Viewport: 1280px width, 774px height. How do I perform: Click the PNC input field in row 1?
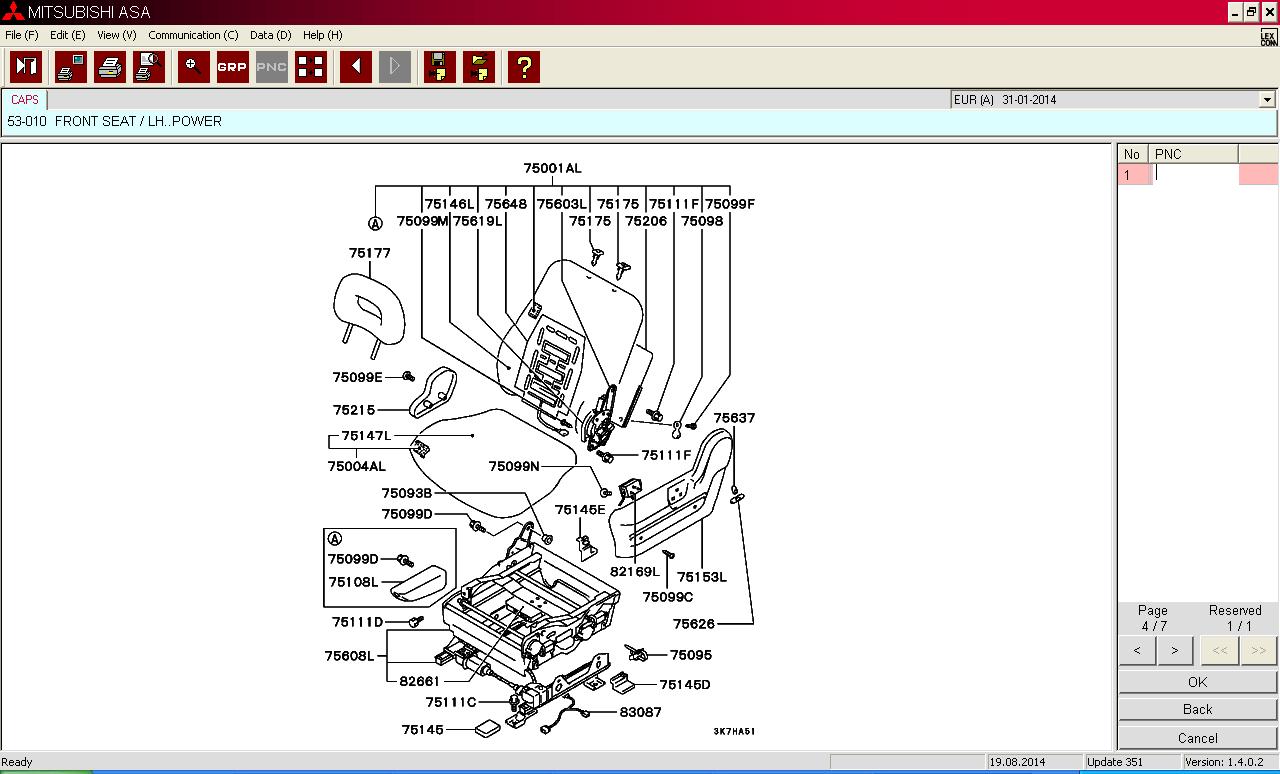tap(1195, 174)
